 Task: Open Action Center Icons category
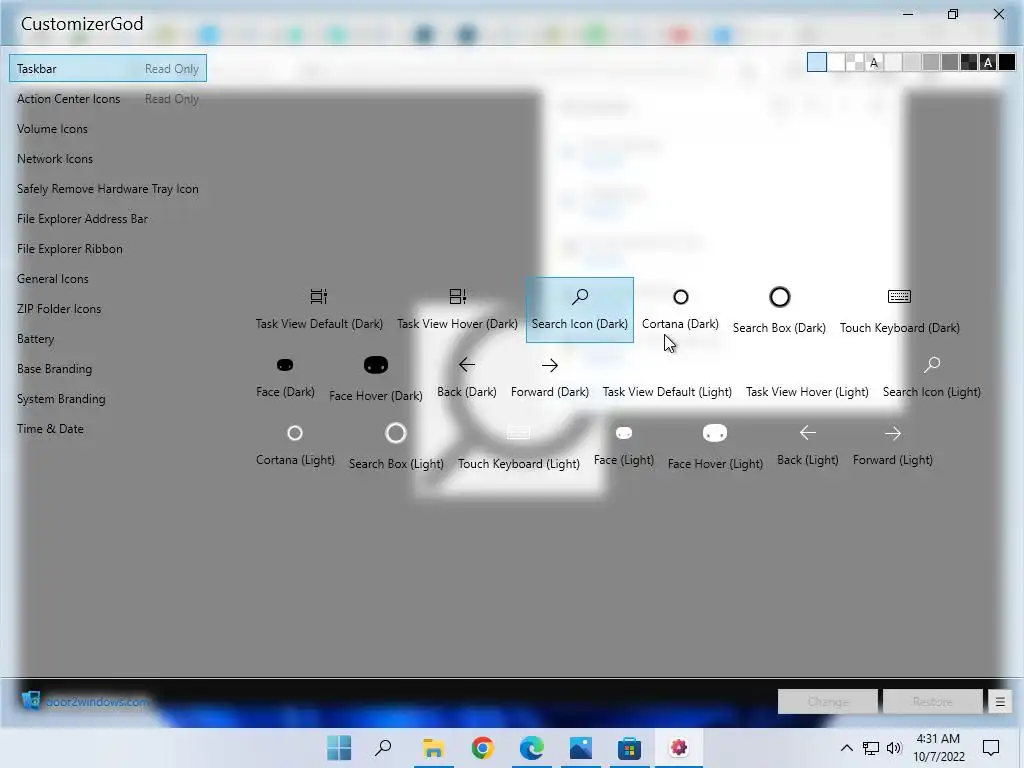(108, 99)
